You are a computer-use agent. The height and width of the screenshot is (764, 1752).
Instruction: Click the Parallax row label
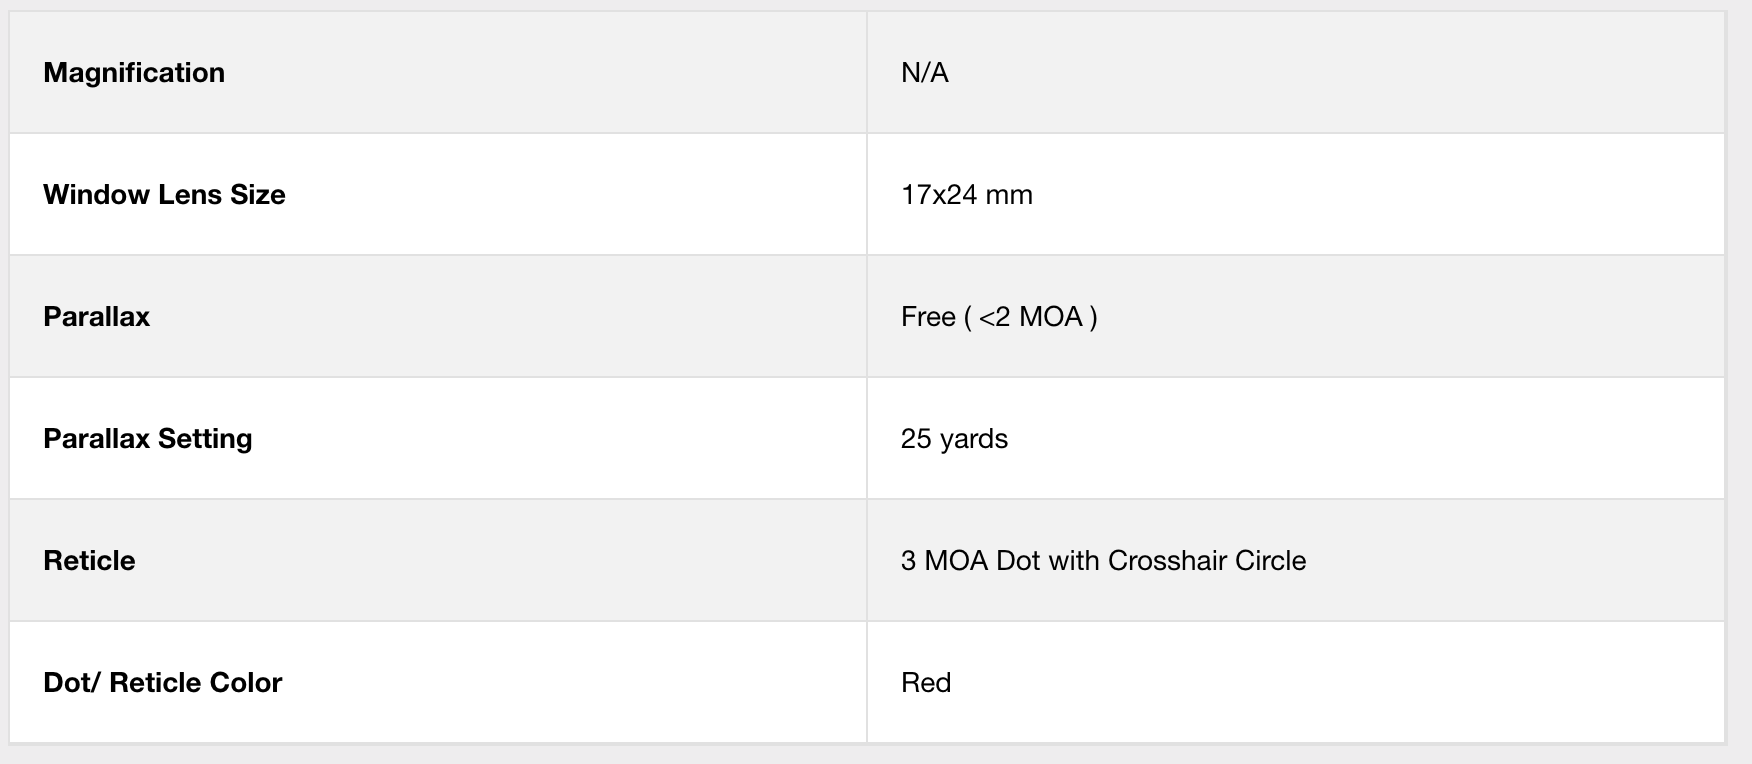(96, 317)
